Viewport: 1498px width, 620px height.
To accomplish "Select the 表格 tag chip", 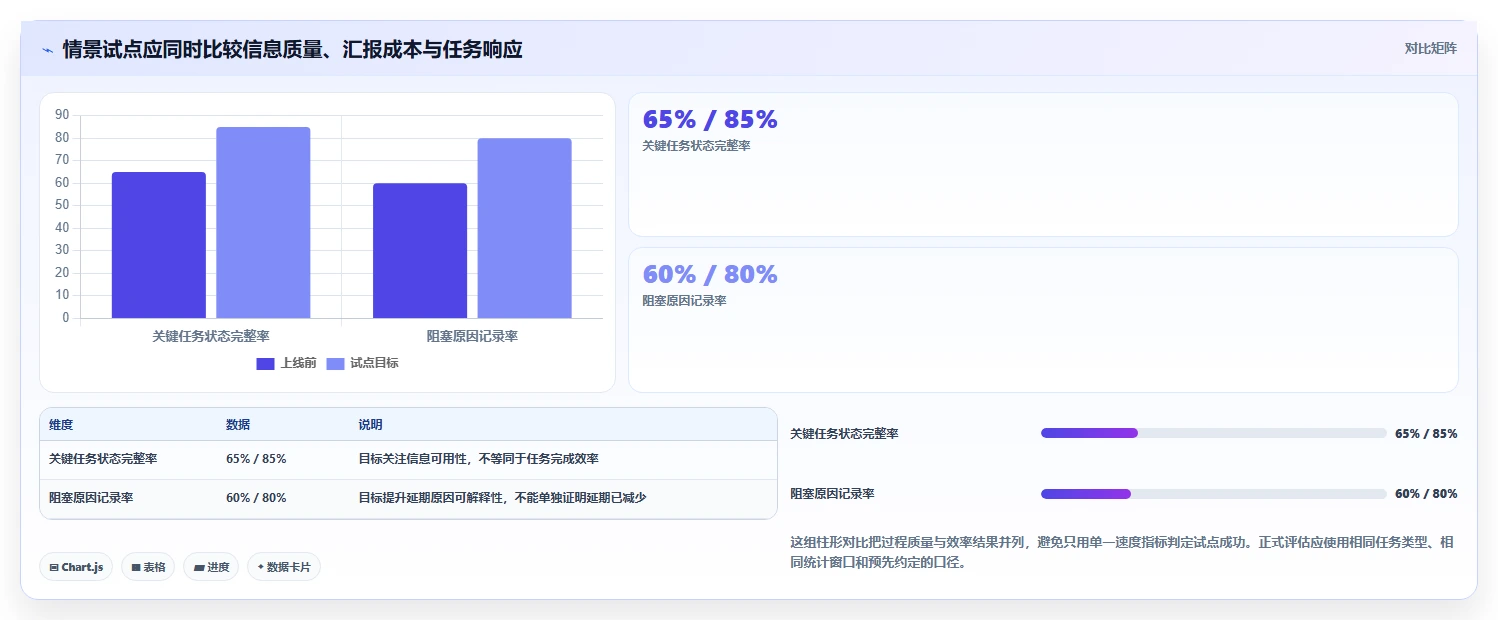I will coord(148,567).
